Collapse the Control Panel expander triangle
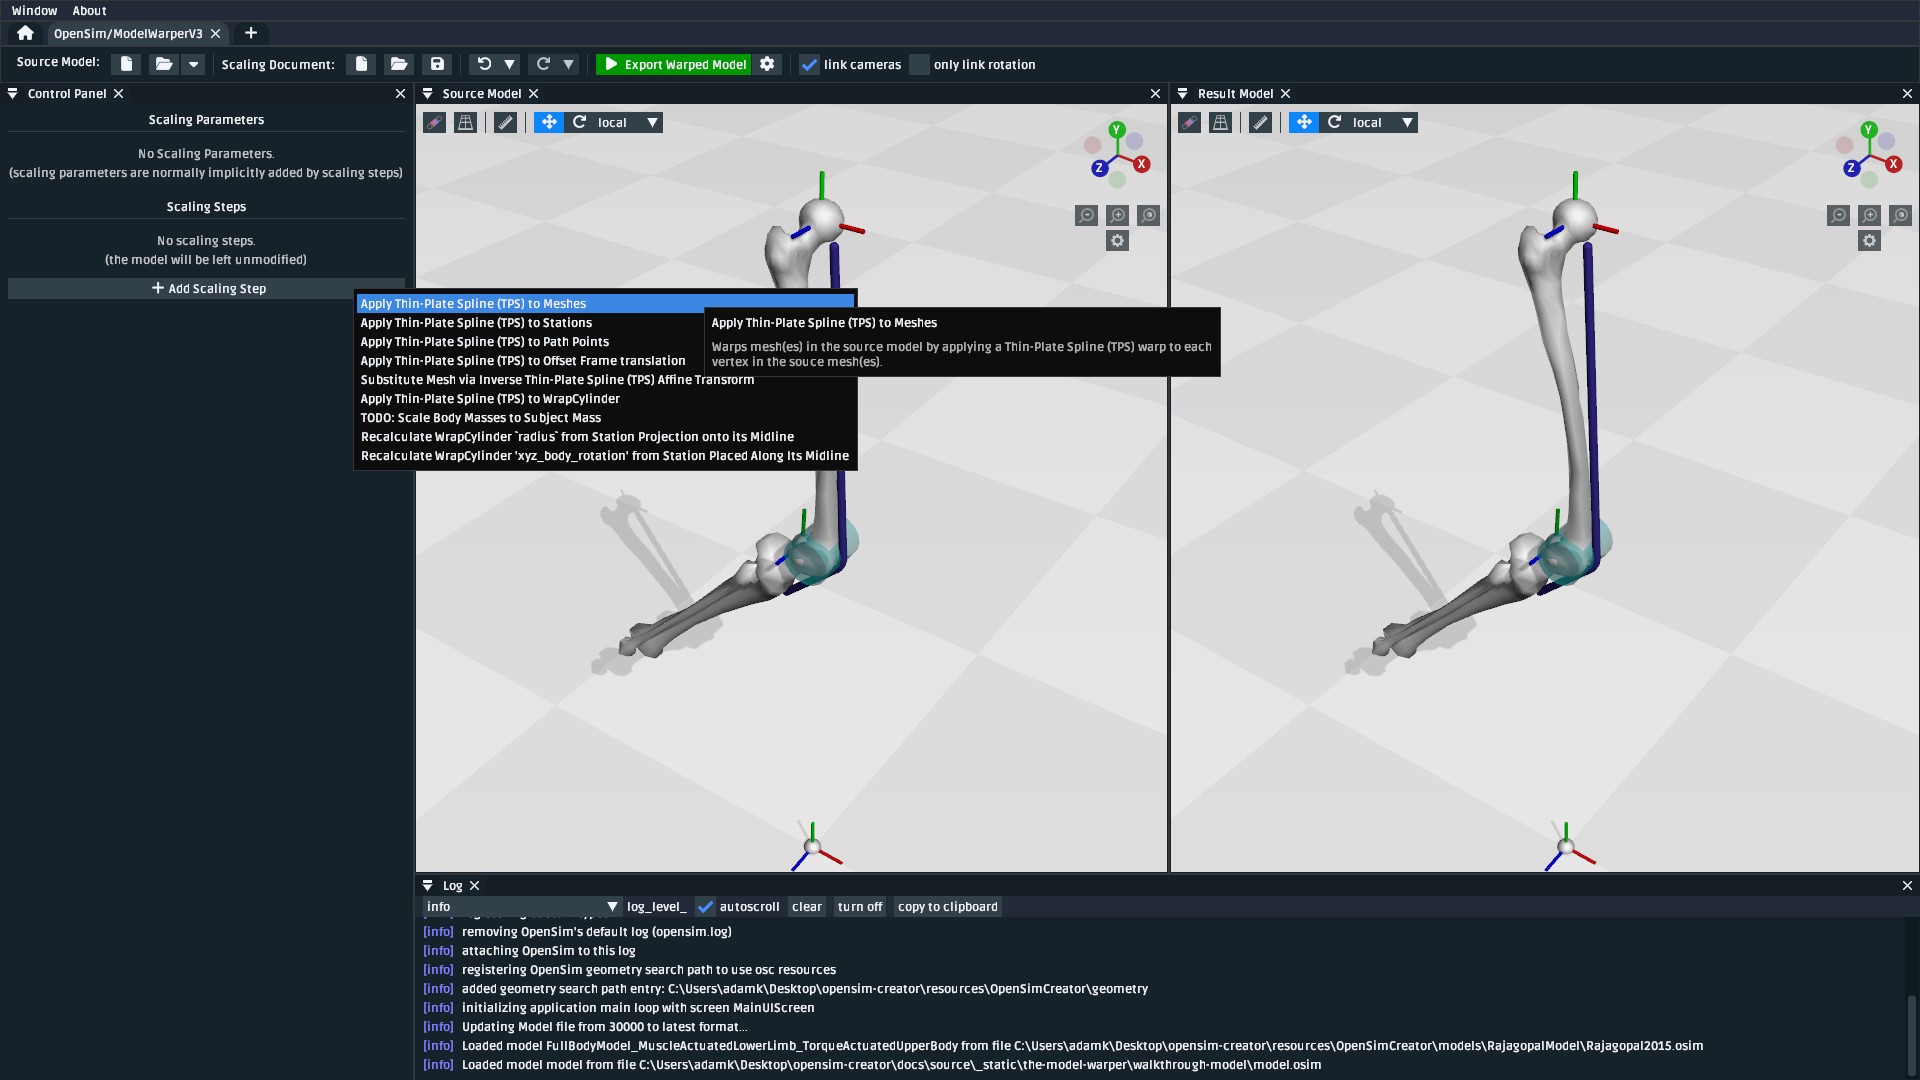Screen dimensions: 1920x1080 point(13,93)
